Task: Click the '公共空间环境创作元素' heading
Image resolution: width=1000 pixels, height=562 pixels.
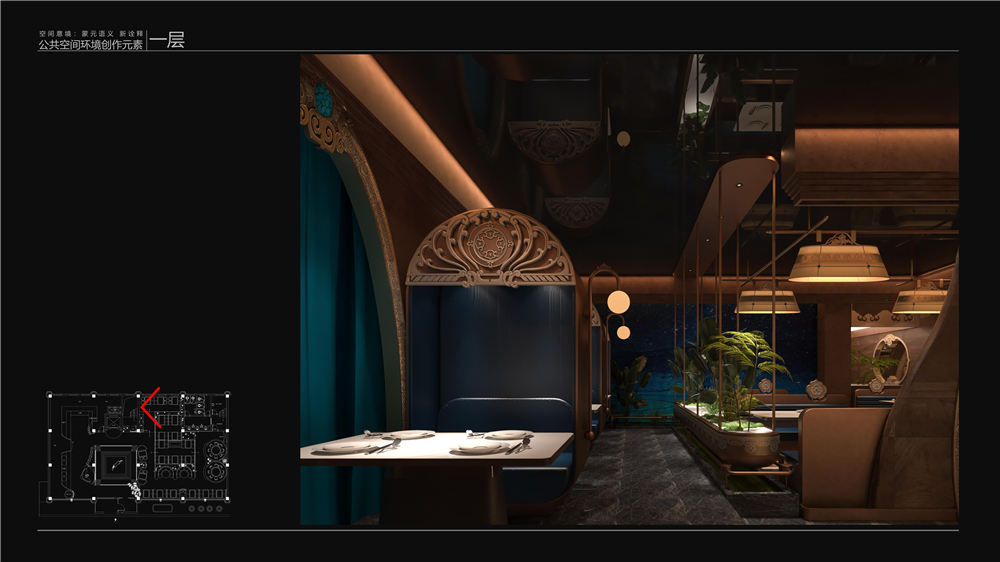Action: click(x=90, y=46)
